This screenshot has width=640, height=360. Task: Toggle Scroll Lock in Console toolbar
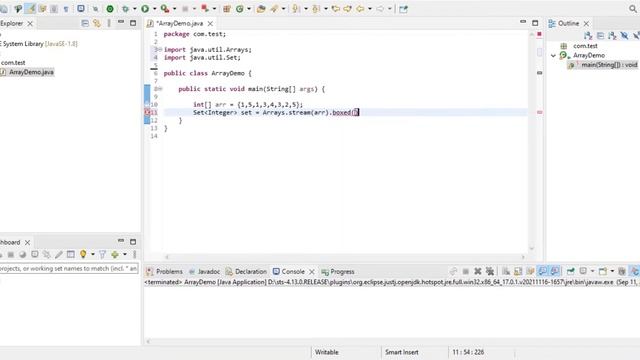[518, 271]
